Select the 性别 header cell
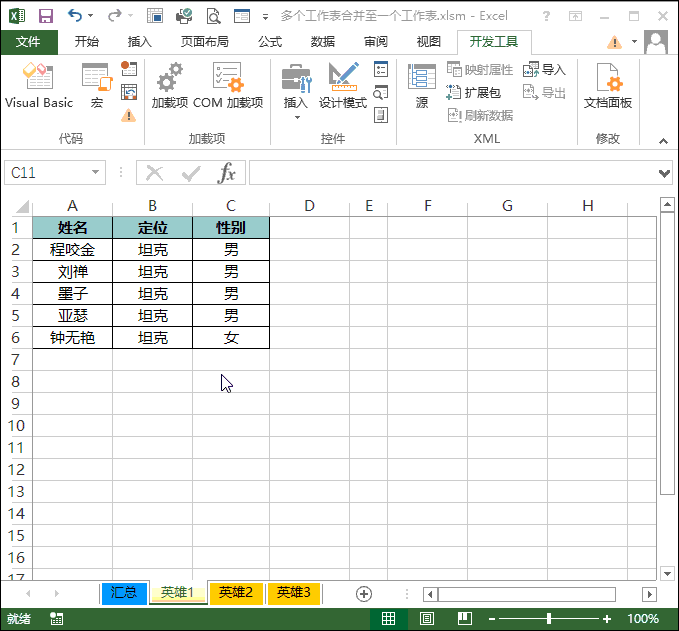 tap(231, 227)
